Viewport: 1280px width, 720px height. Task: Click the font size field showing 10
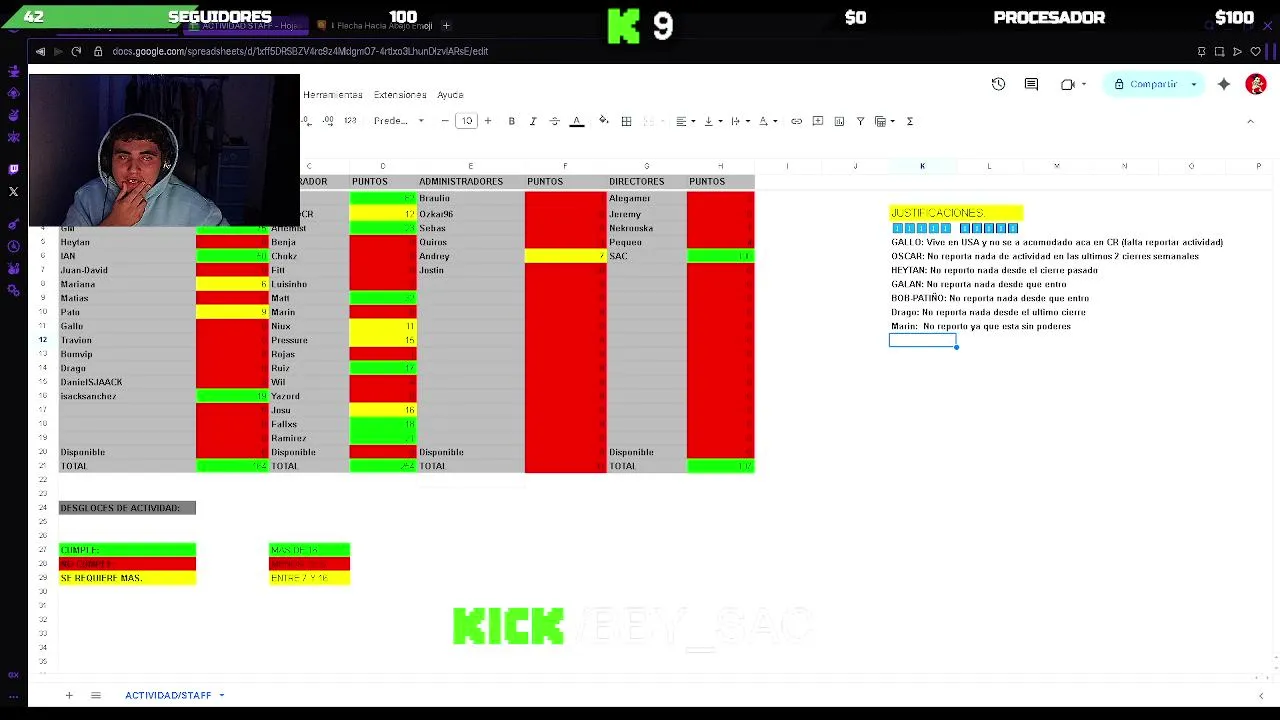point(467,121)
